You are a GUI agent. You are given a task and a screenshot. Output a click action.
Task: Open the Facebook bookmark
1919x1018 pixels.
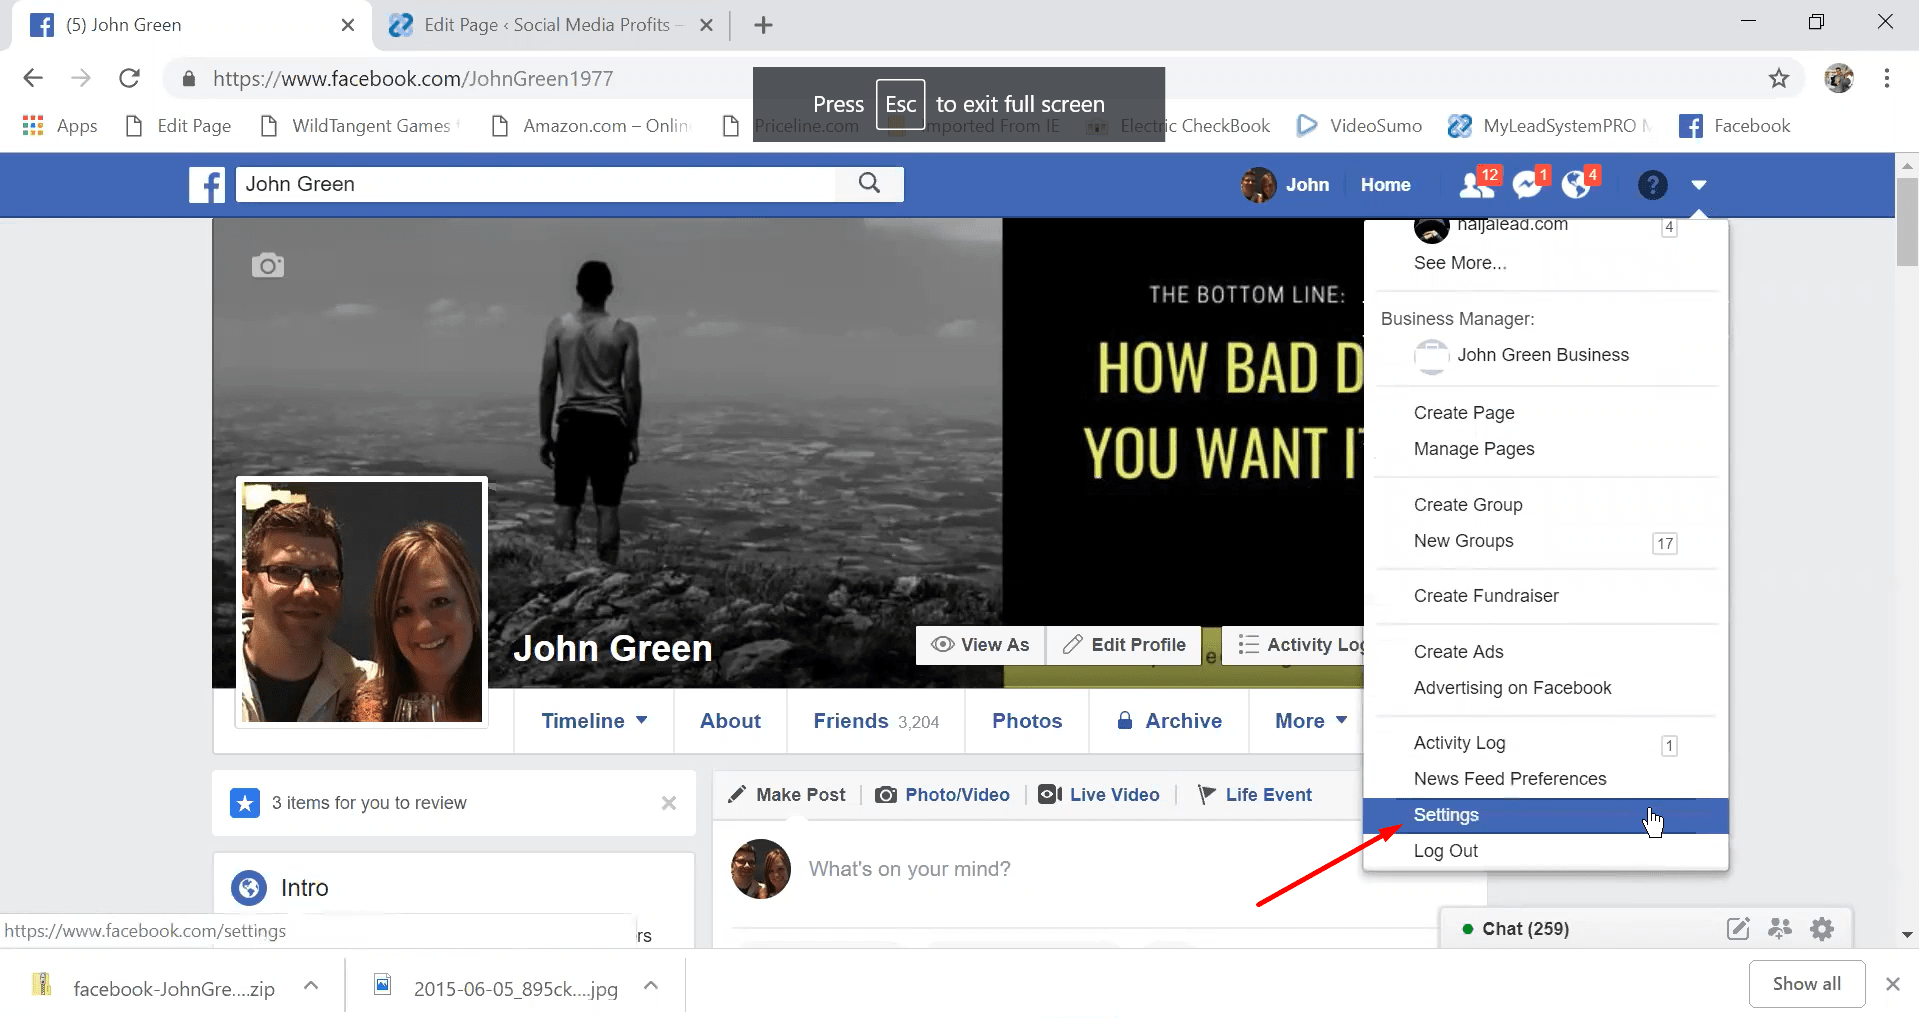pyautogui.click(x=1734, y=125)
